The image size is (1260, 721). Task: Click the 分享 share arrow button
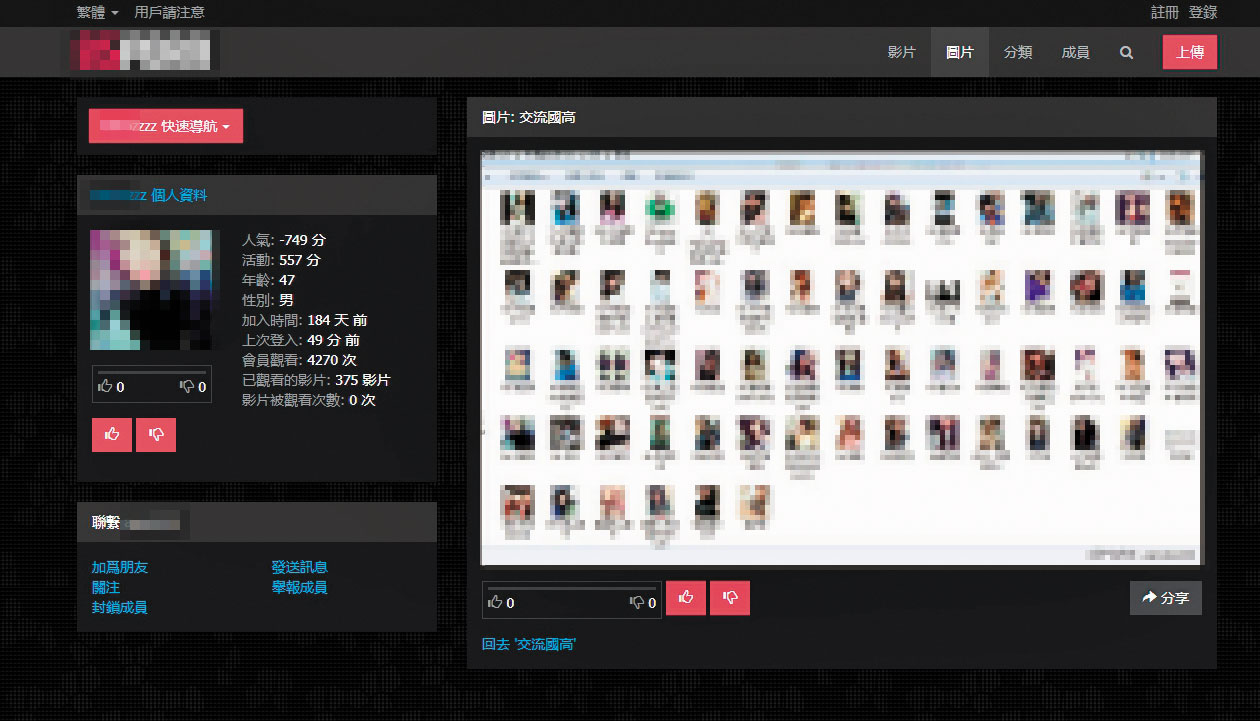pos(1165,598)
